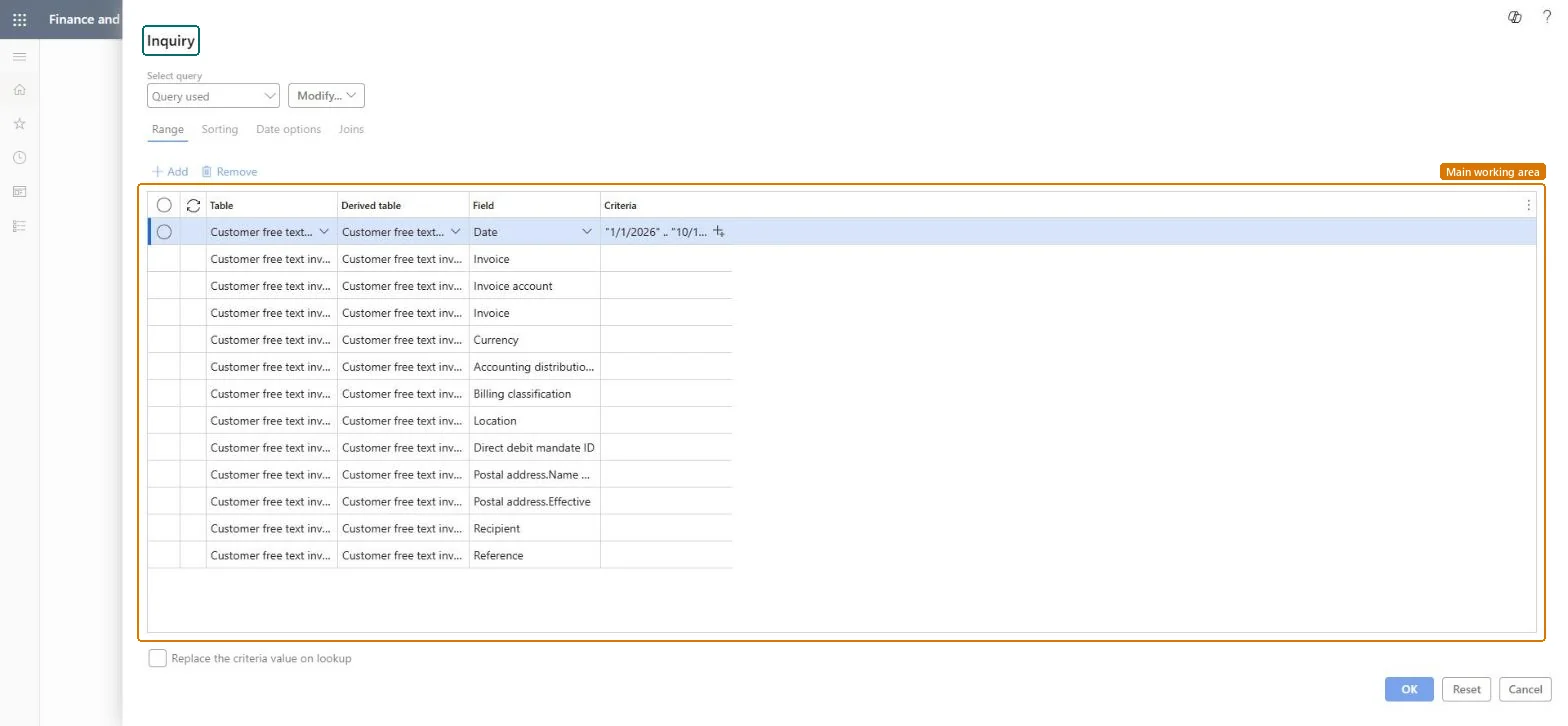Select the Billing classification field cell

pyautogui.click(x=535, y=394)
